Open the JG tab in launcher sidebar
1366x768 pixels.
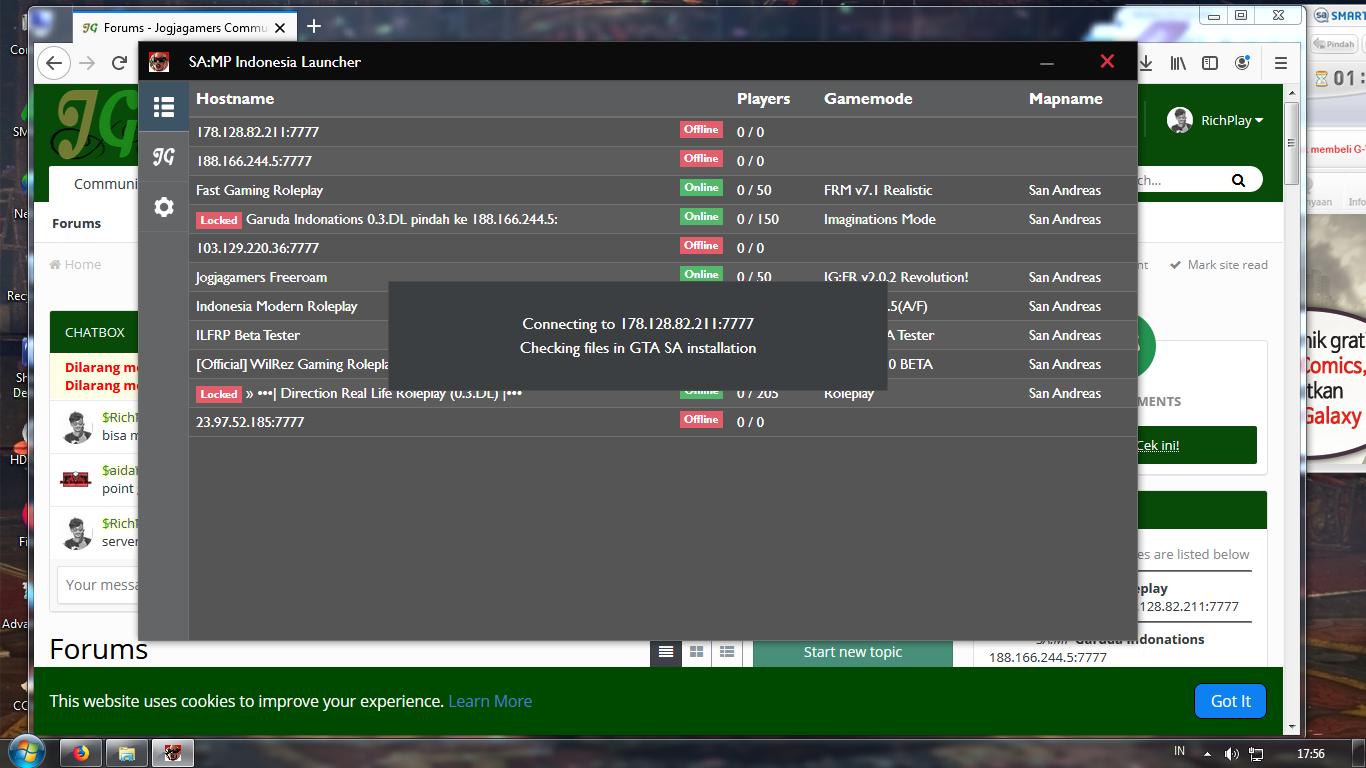(x=164, y=157)
